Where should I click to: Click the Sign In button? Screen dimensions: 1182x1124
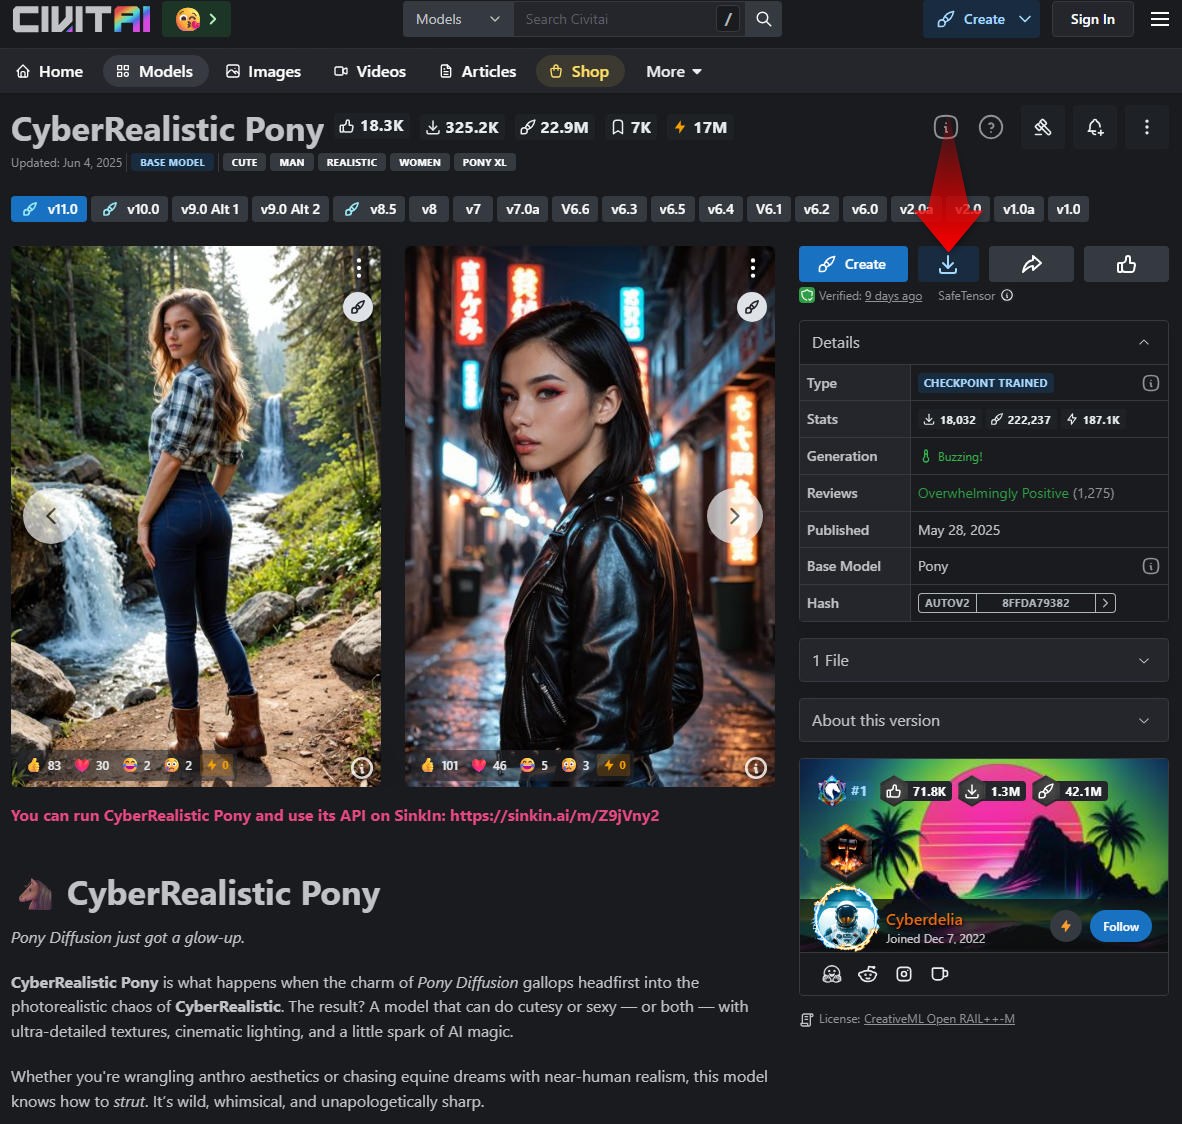1092,19
